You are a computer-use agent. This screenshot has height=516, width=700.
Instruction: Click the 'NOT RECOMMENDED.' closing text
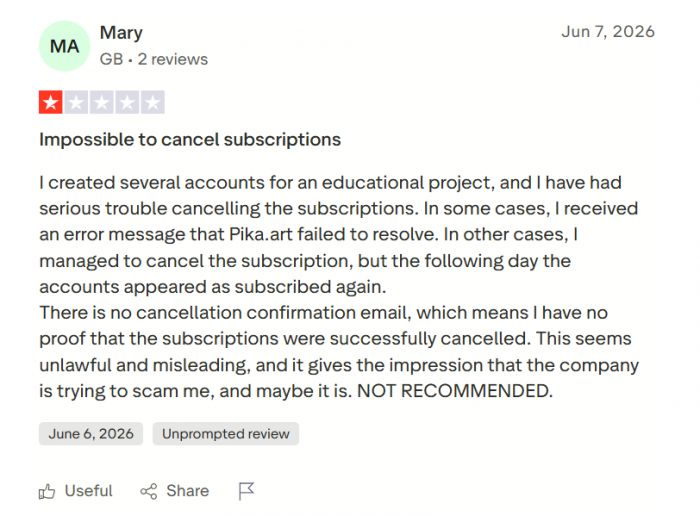pyautogui.click(x=455, y=391)
